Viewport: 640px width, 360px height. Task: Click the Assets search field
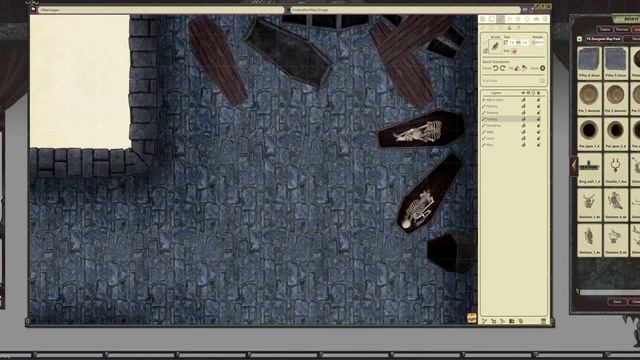(x=610, y=291)
